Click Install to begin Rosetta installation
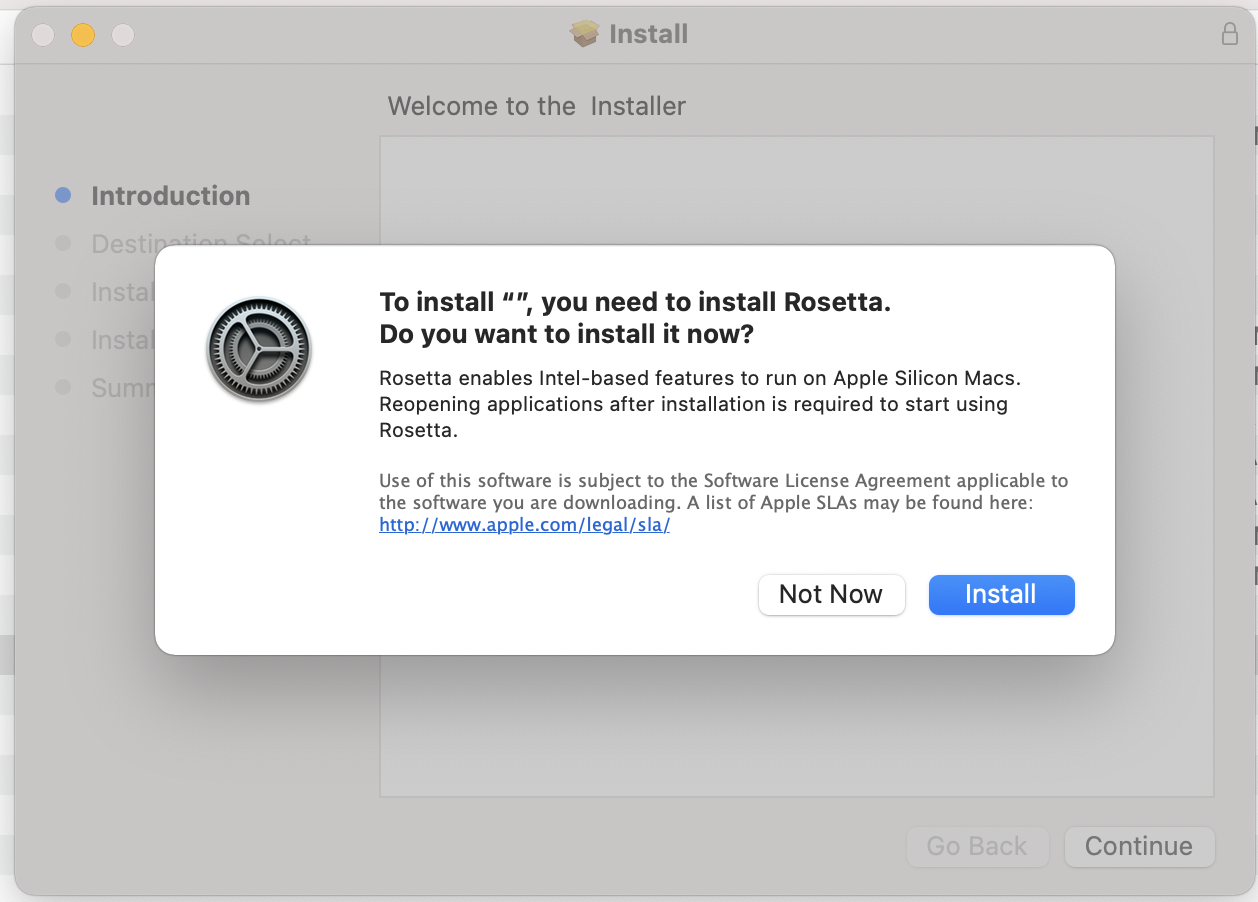 coord(1001,594)
